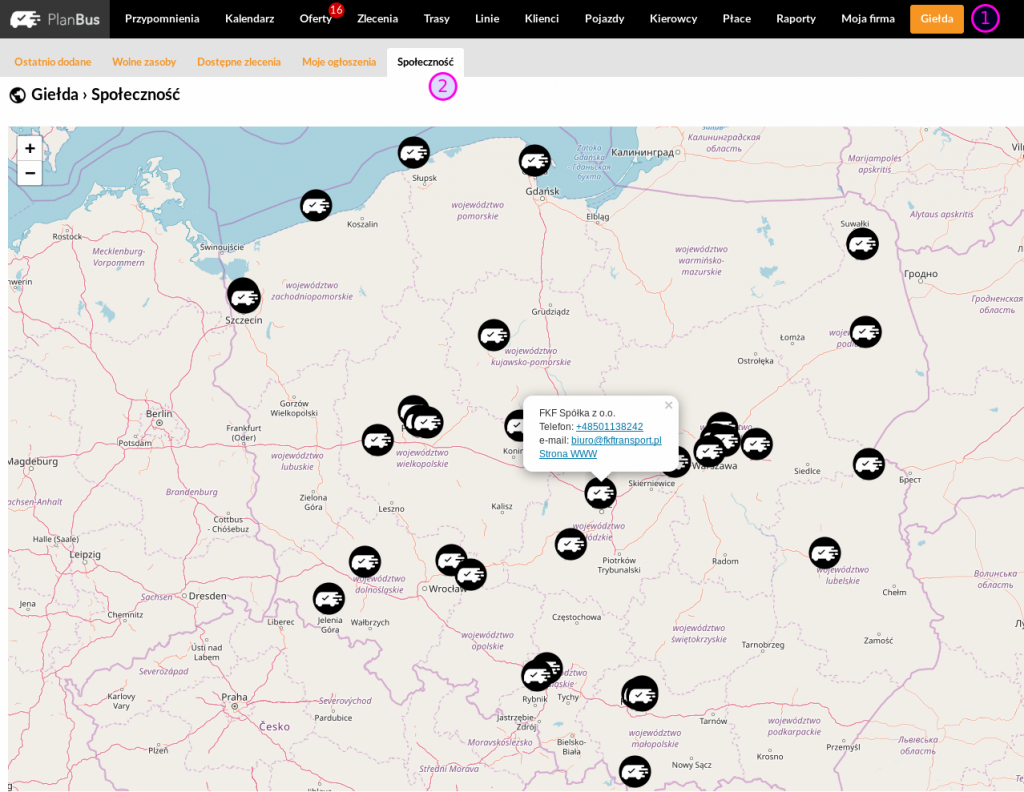Open the Strona WWW link
This screenshot has height=792, width=1024.
click(568, 454)
